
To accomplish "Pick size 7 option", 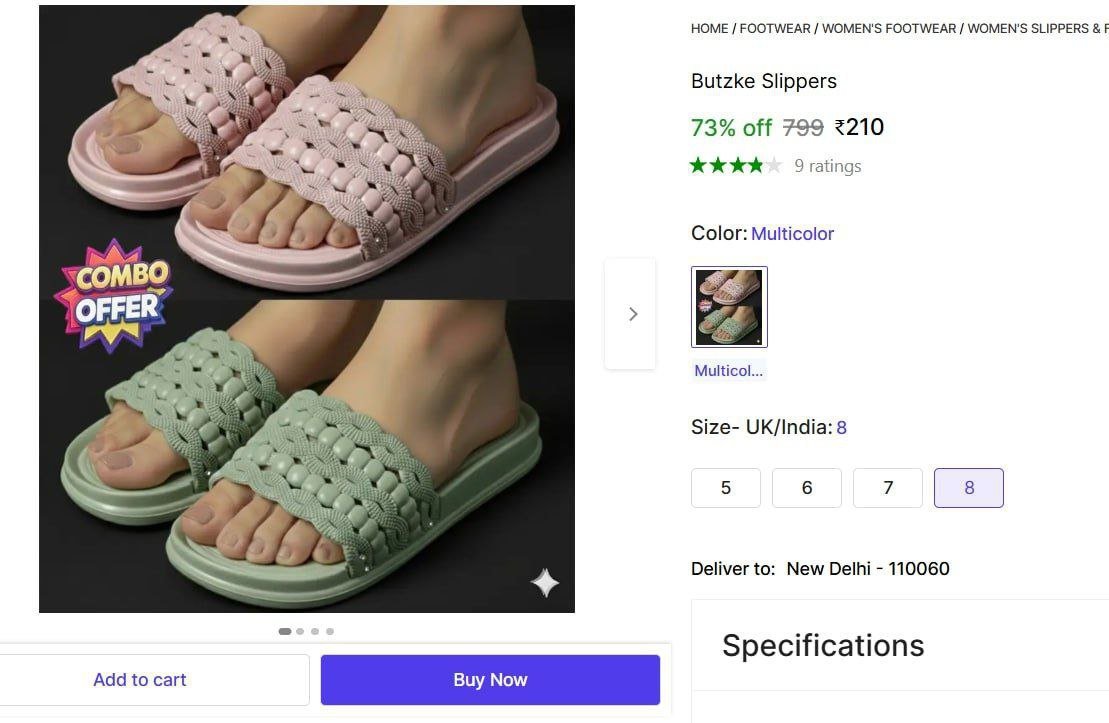I will coord(888,488).
